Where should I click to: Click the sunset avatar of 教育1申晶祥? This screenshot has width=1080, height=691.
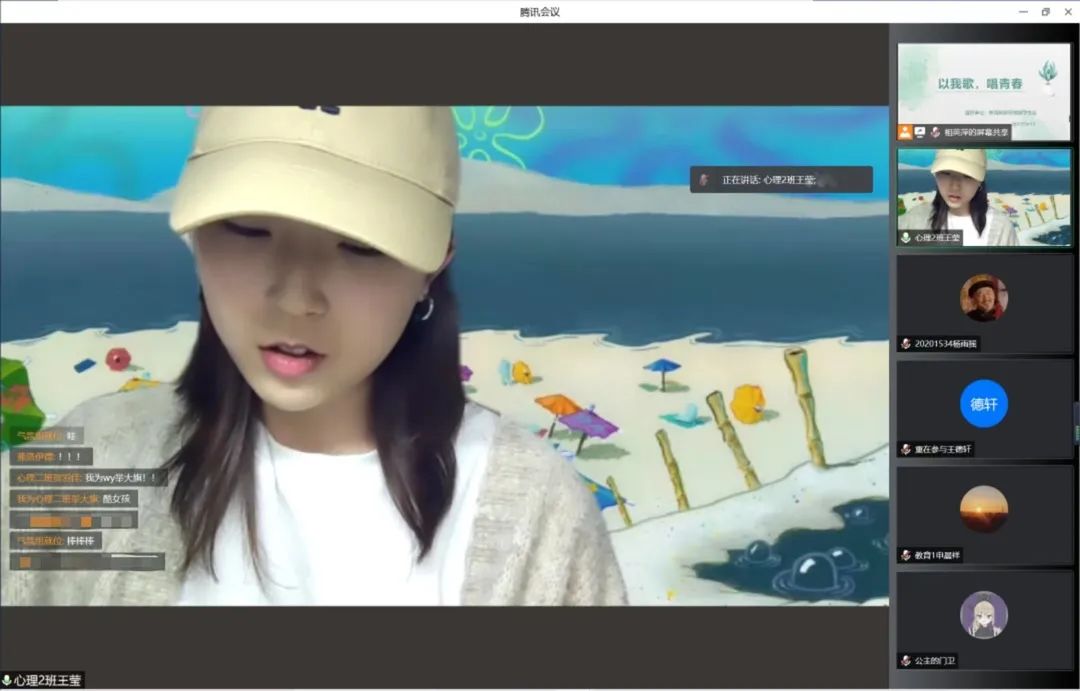[x=983, y=509]
